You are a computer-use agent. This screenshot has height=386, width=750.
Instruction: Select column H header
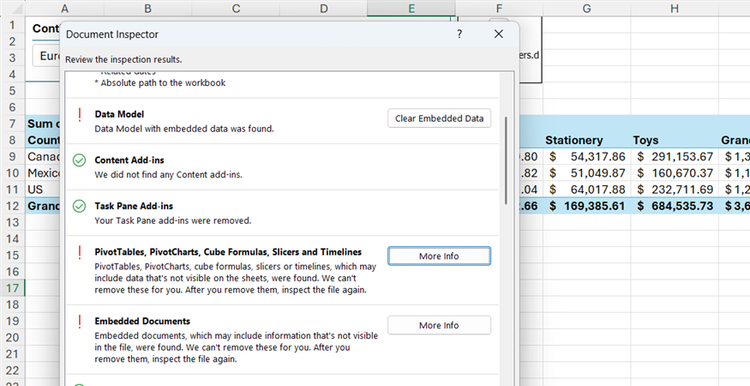[674, 8]
